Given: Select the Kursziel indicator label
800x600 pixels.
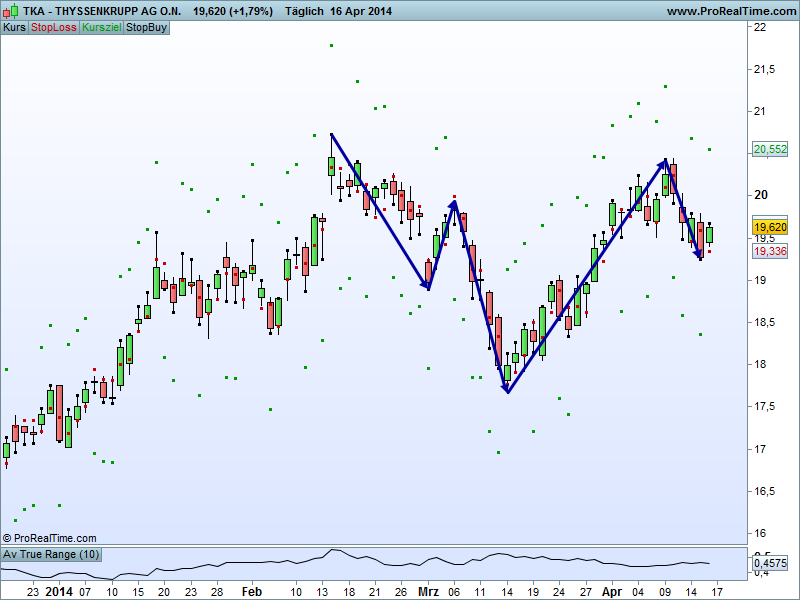Looking at the screenshot, I should [x=102, y=28].
